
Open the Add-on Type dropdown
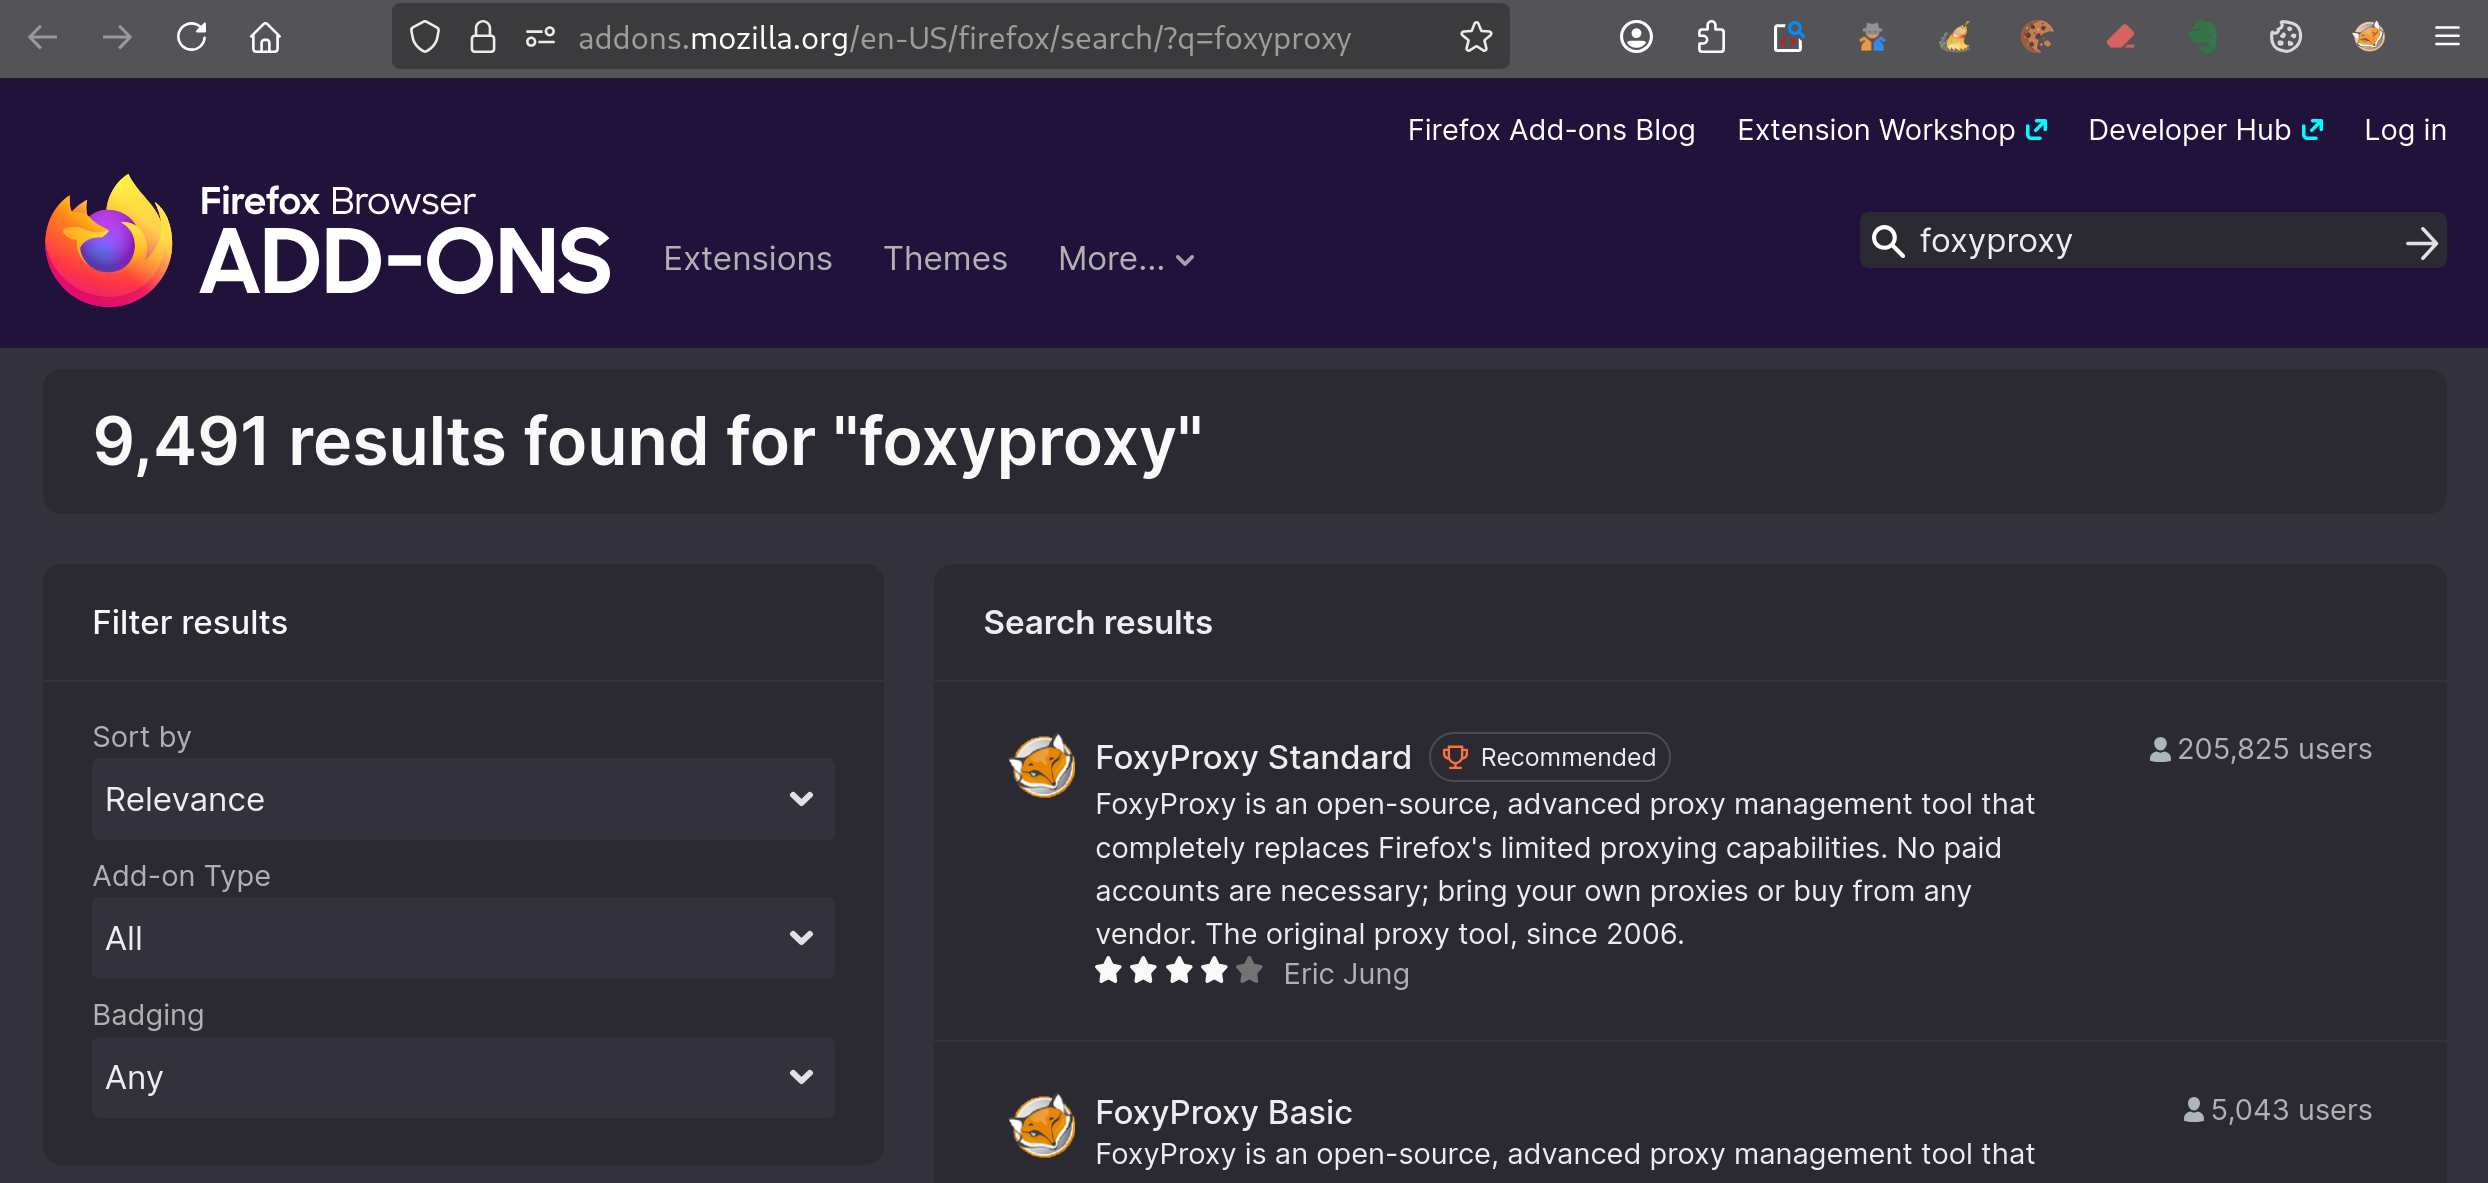click(463, 938)
